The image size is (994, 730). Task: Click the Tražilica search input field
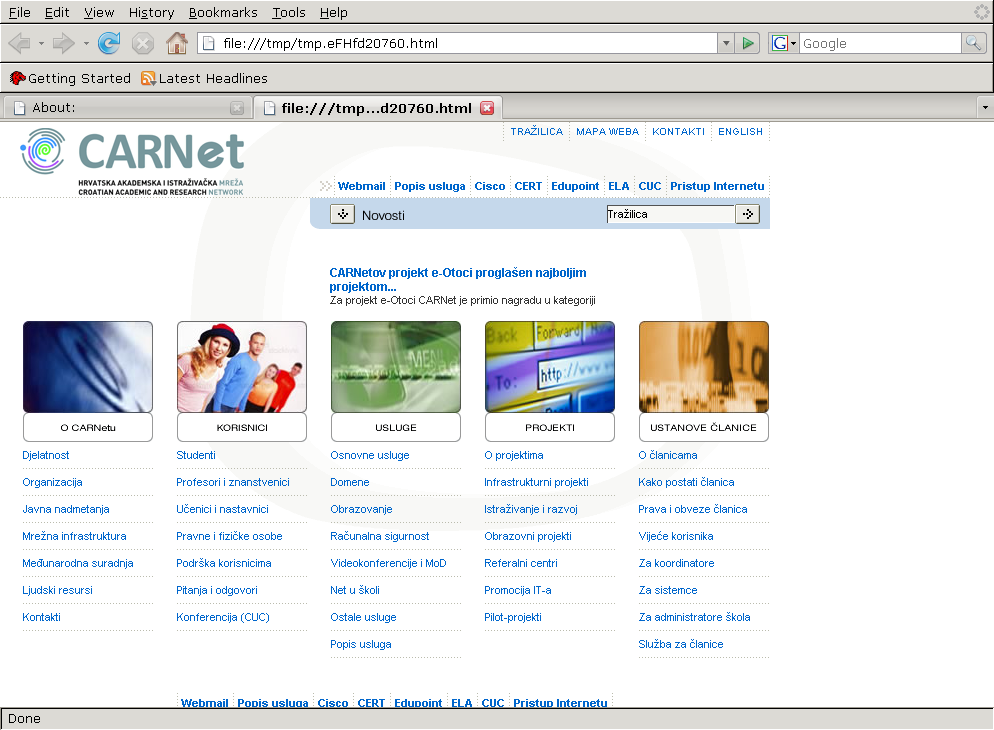[x=671, y=214]
